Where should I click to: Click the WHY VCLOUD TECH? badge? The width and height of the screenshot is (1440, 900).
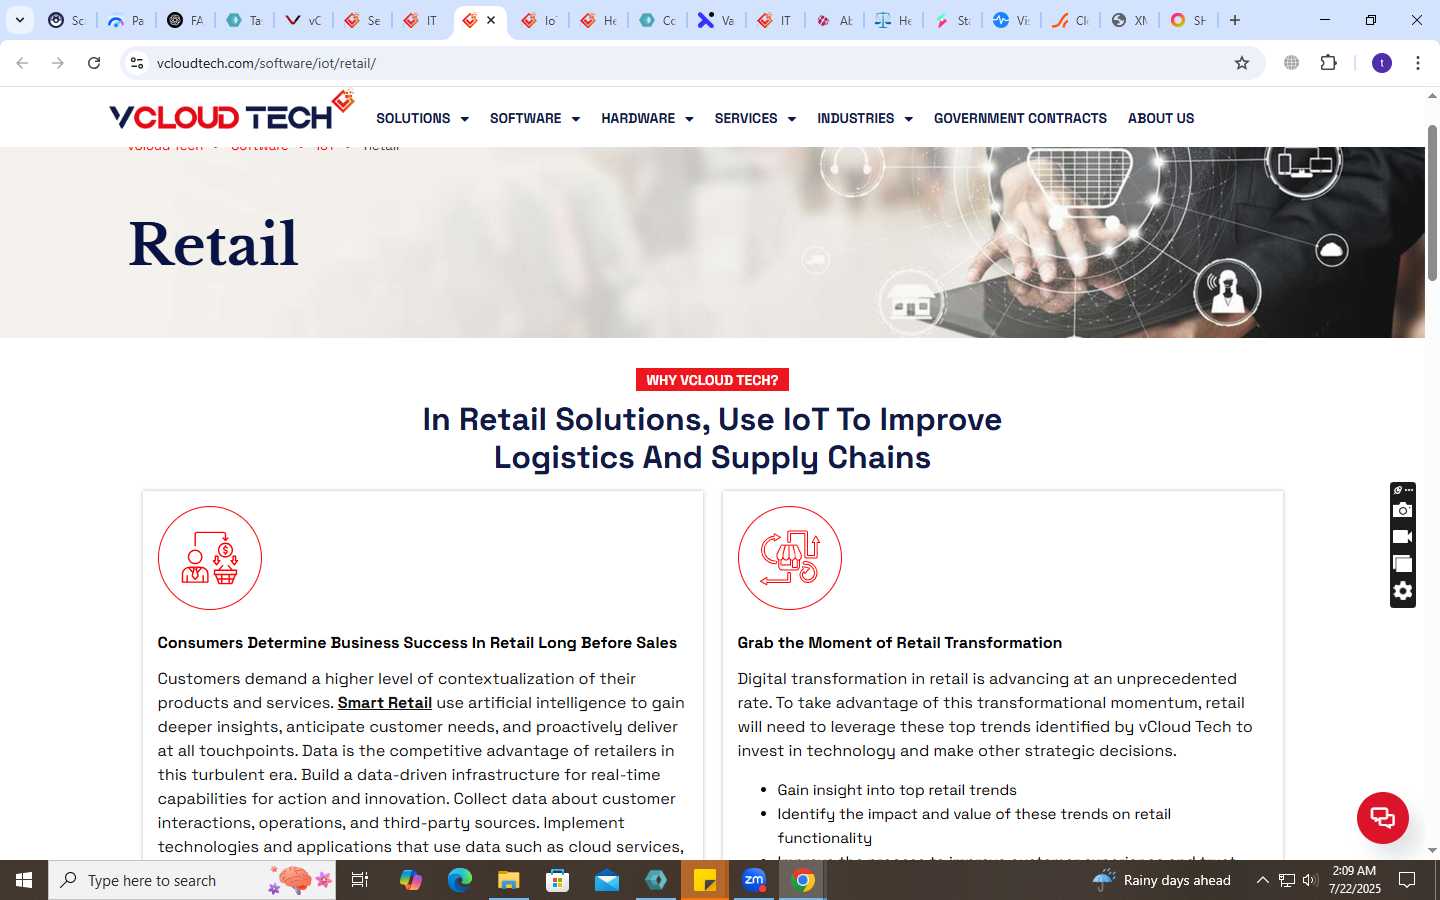point(712,380)
